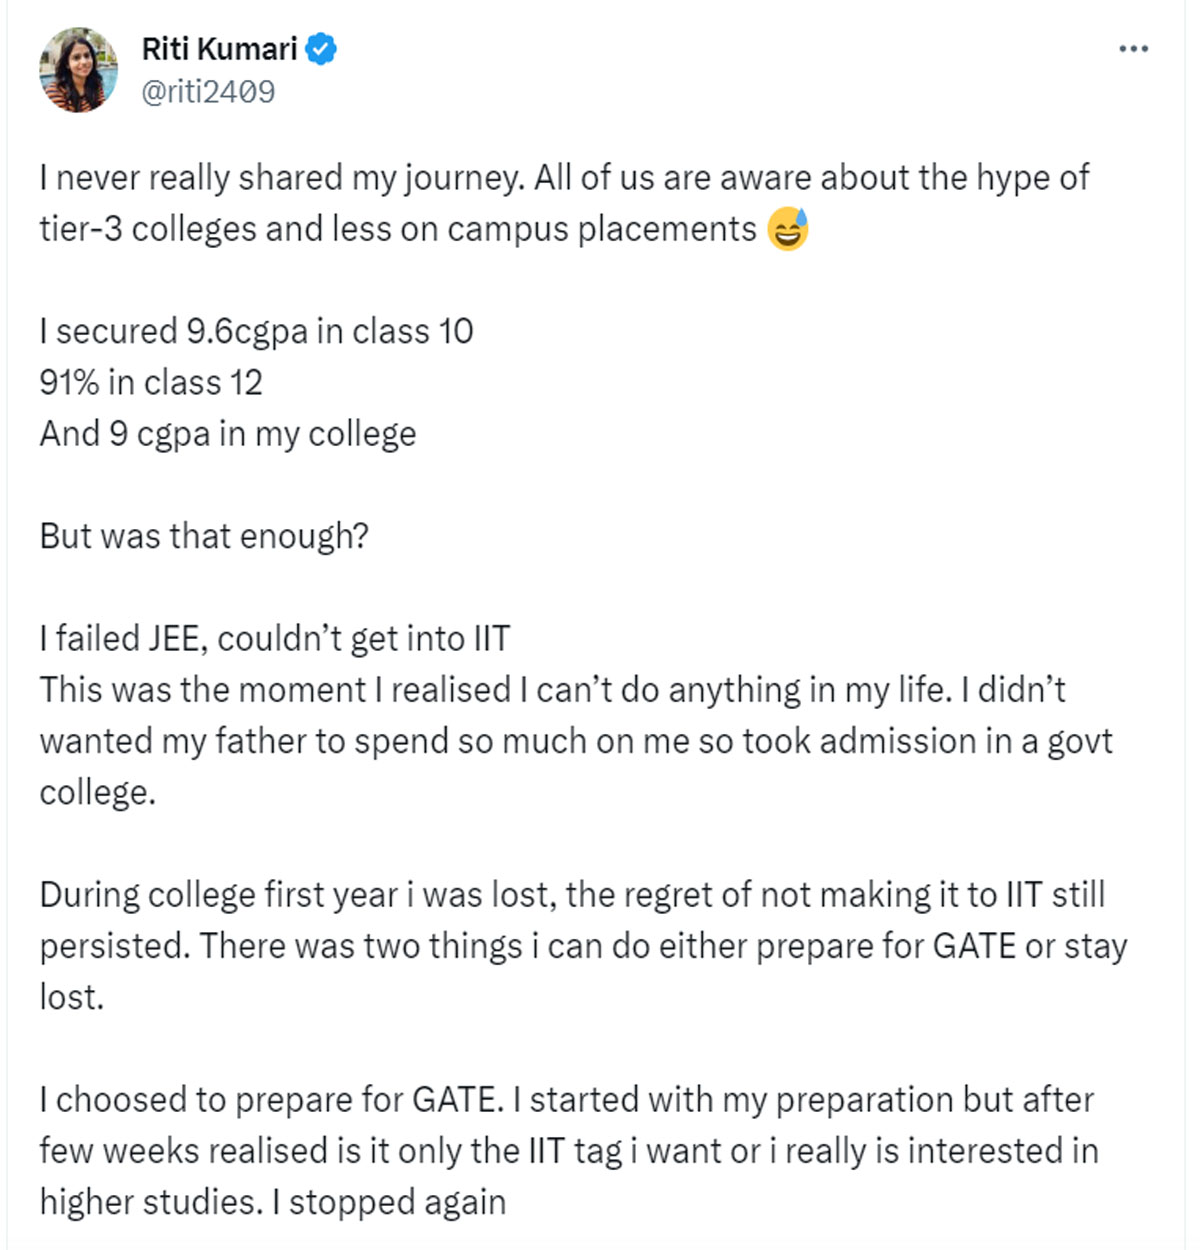Visit the @riti2409 handle
Image resolution: width=1200 pixels, height=1250 pixels.
(208, 92)
